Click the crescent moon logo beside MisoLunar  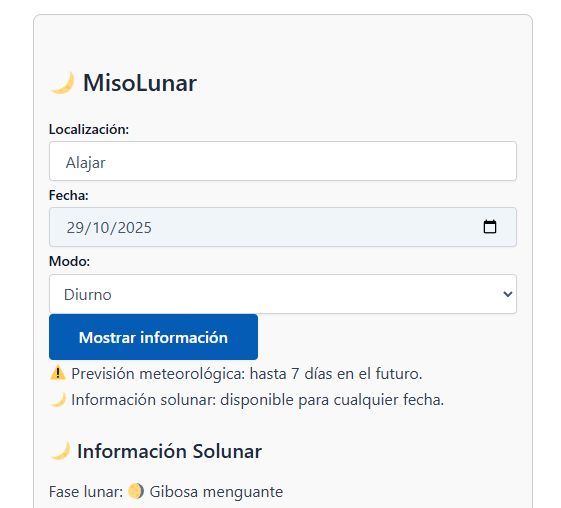pyautogui.click(x=63, y=83)
